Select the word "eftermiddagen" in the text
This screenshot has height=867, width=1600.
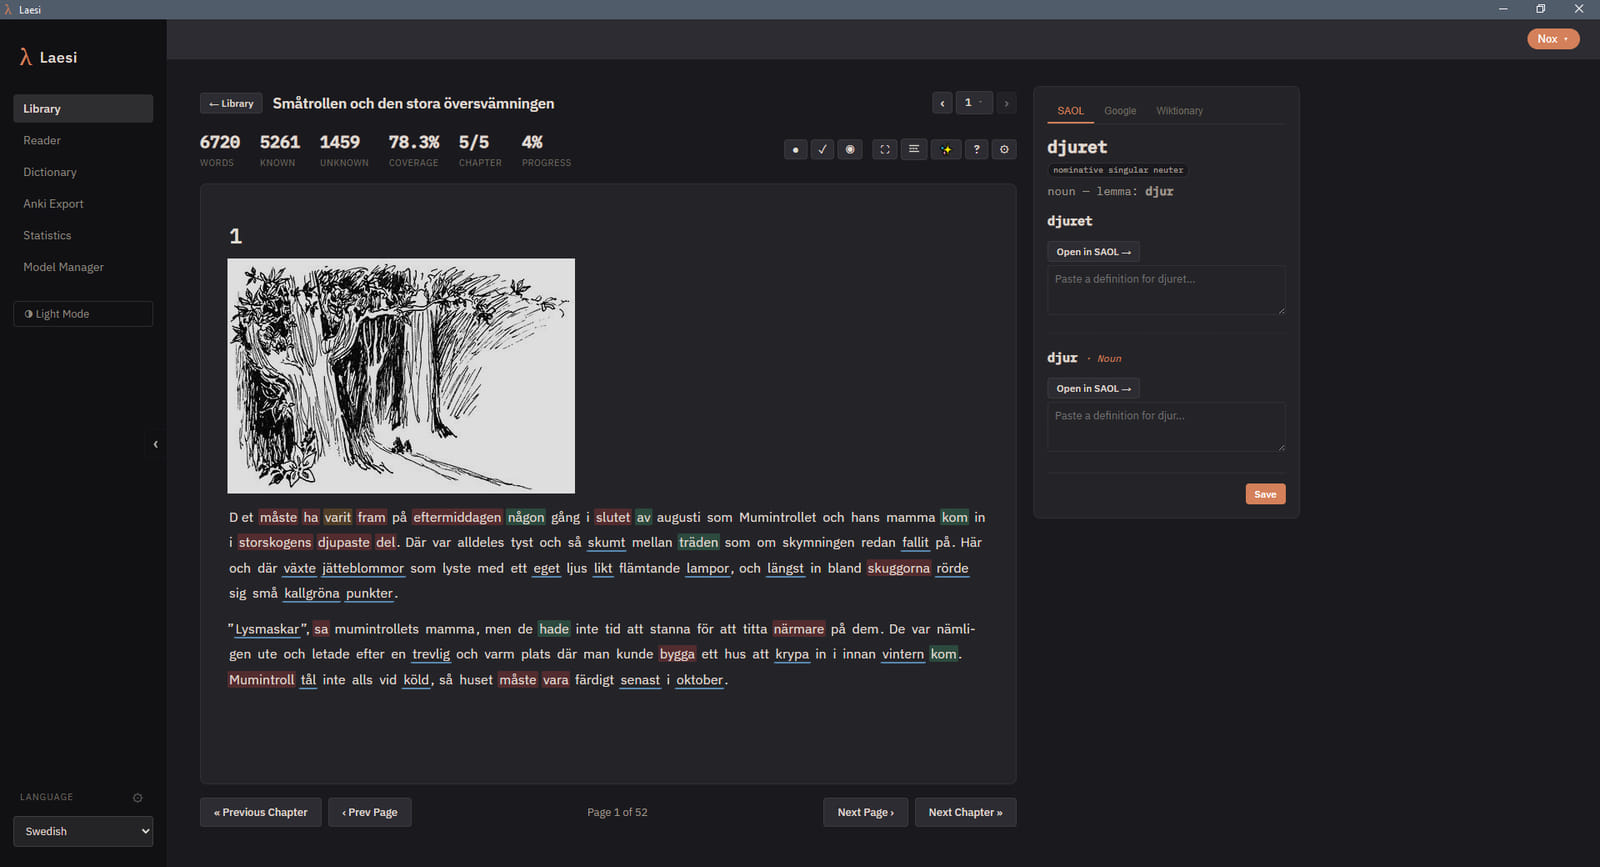(x=457, y=517)
